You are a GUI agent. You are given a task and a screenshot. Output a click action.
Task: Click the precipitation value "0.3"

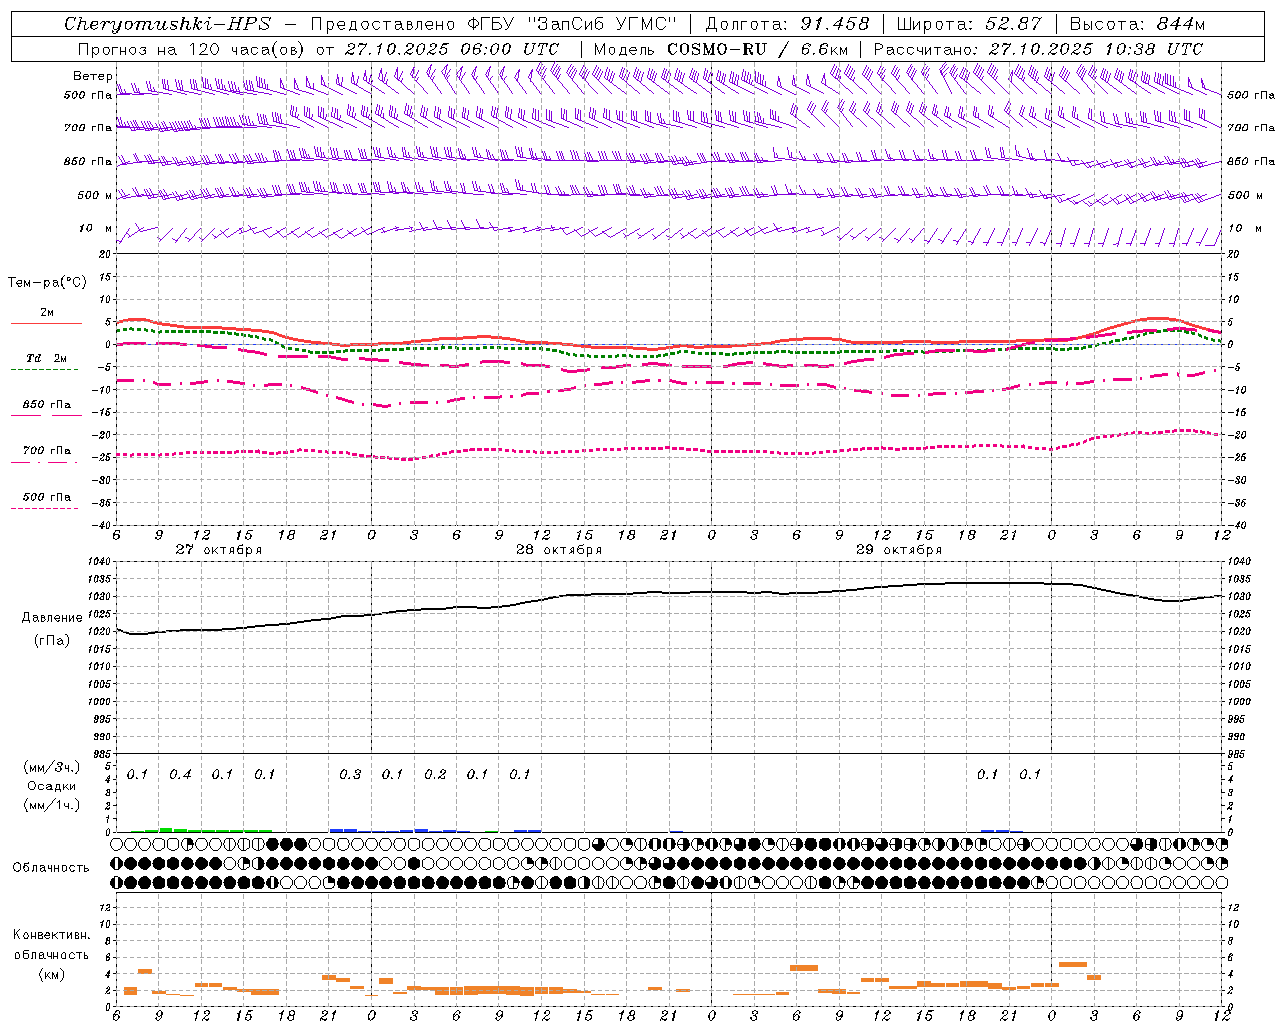[x=350, y=774]
